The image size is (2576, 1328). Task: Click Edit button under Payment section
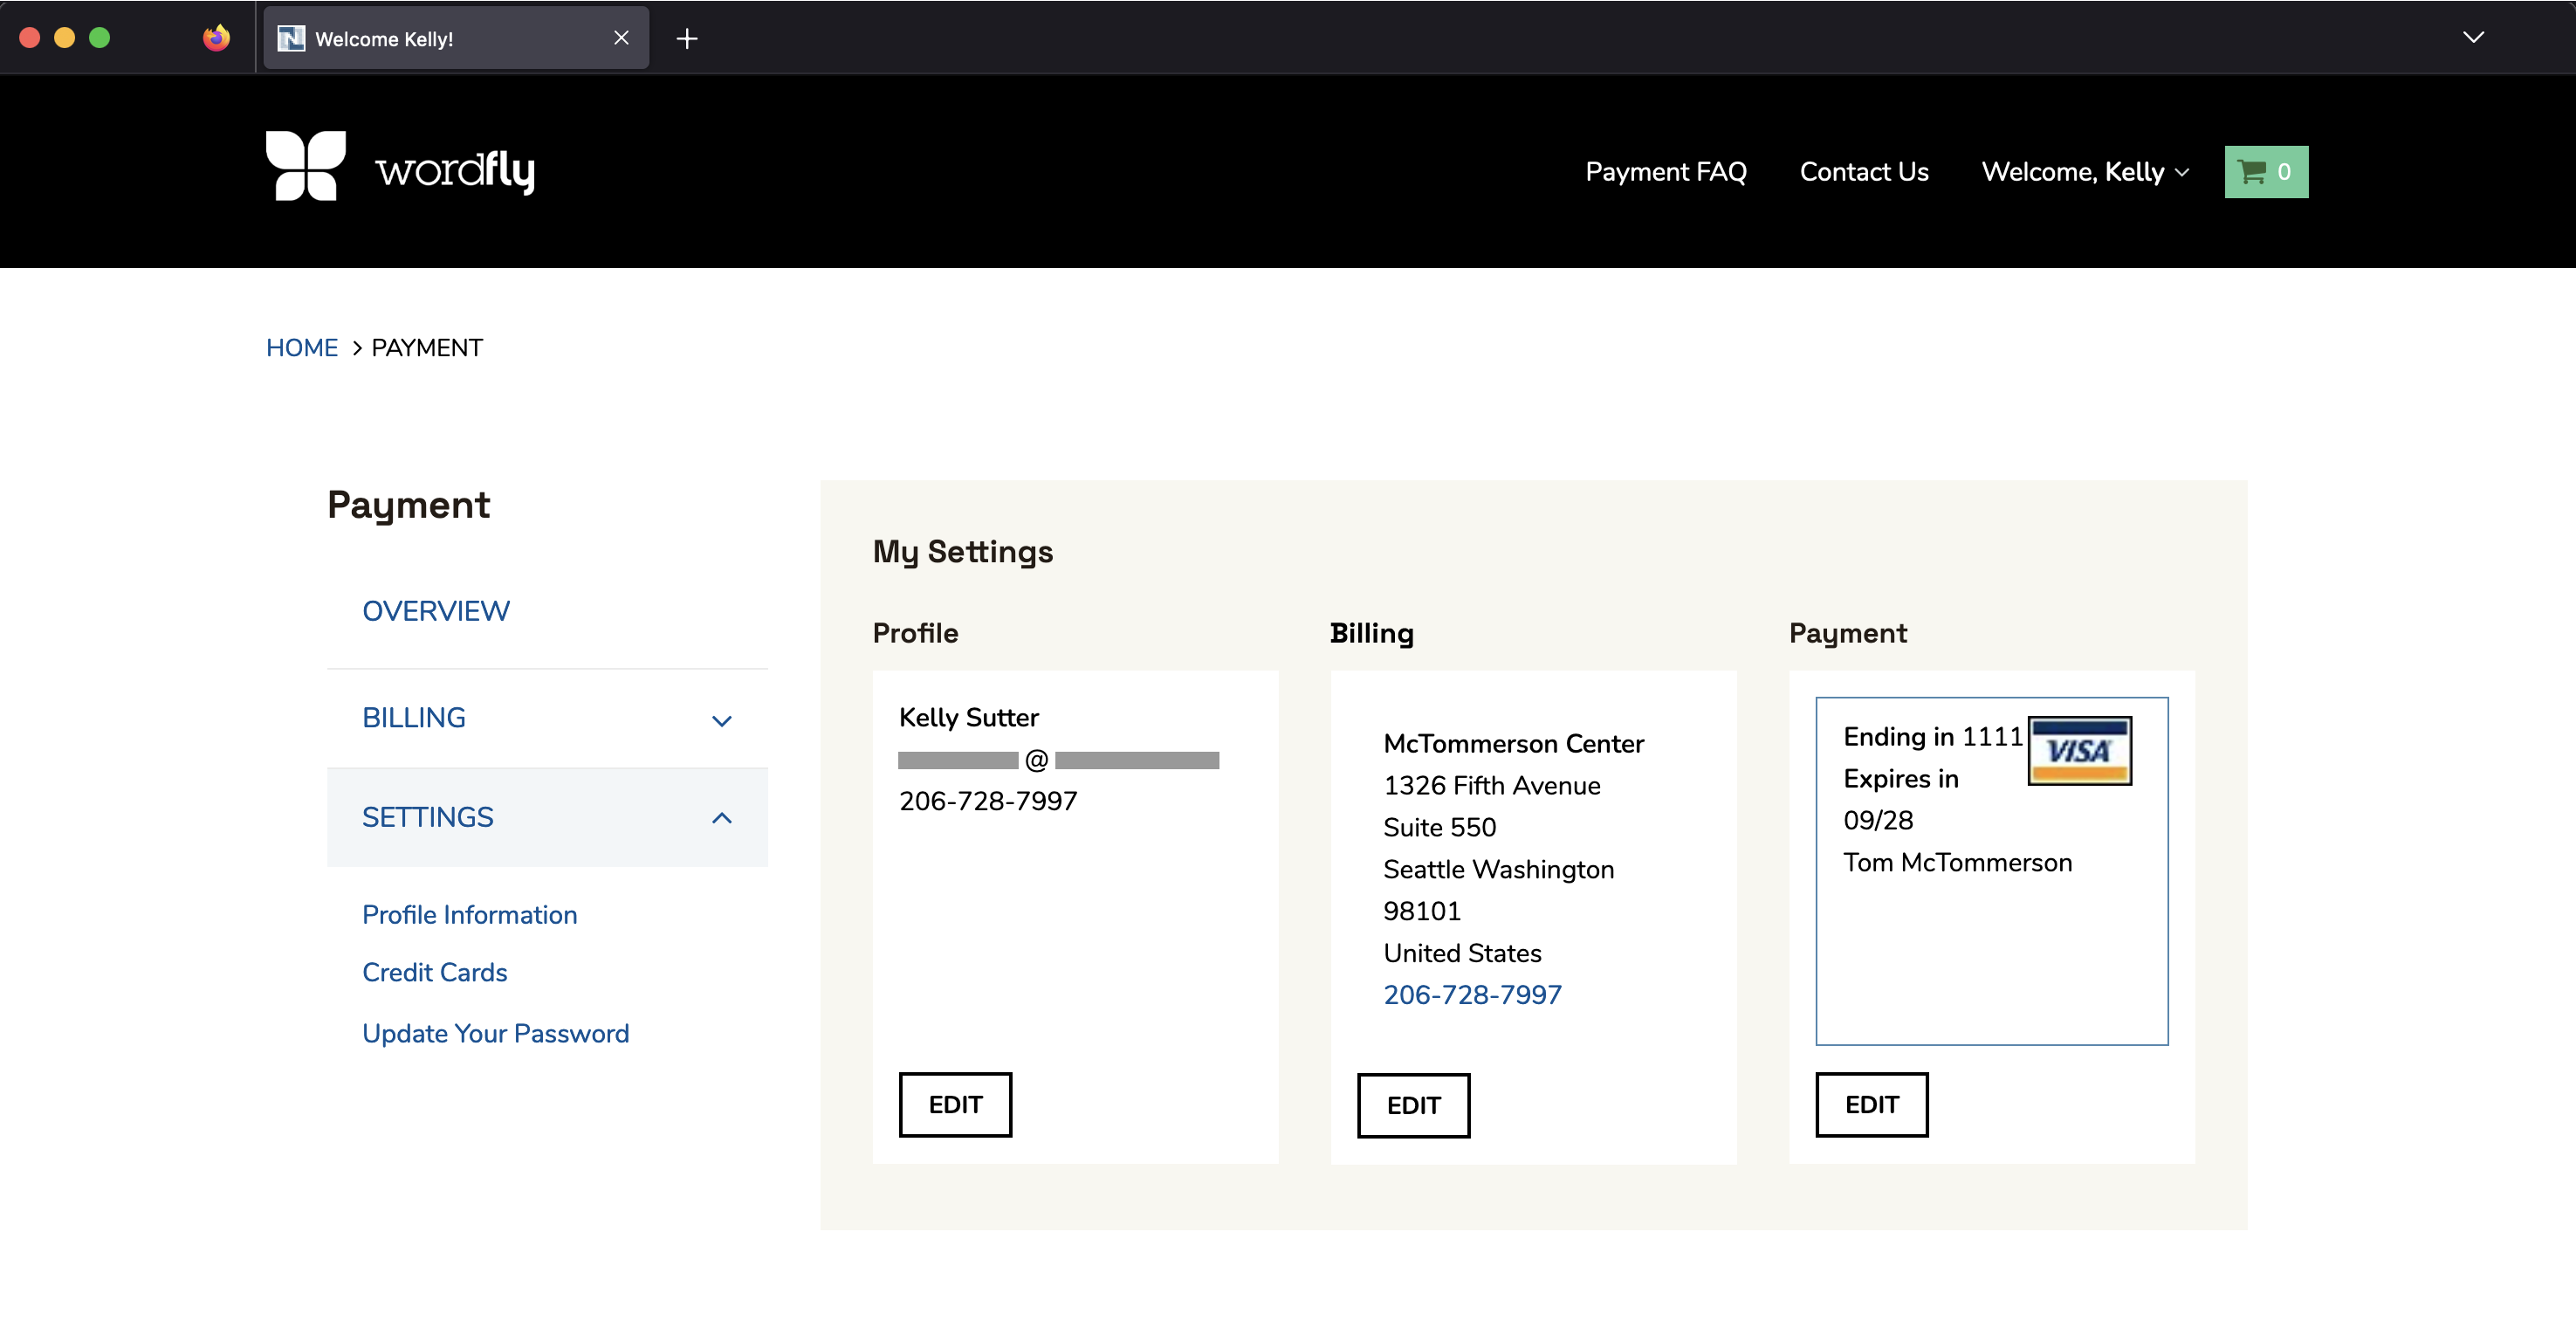pyautogui.click(x=1872, y=1103)
